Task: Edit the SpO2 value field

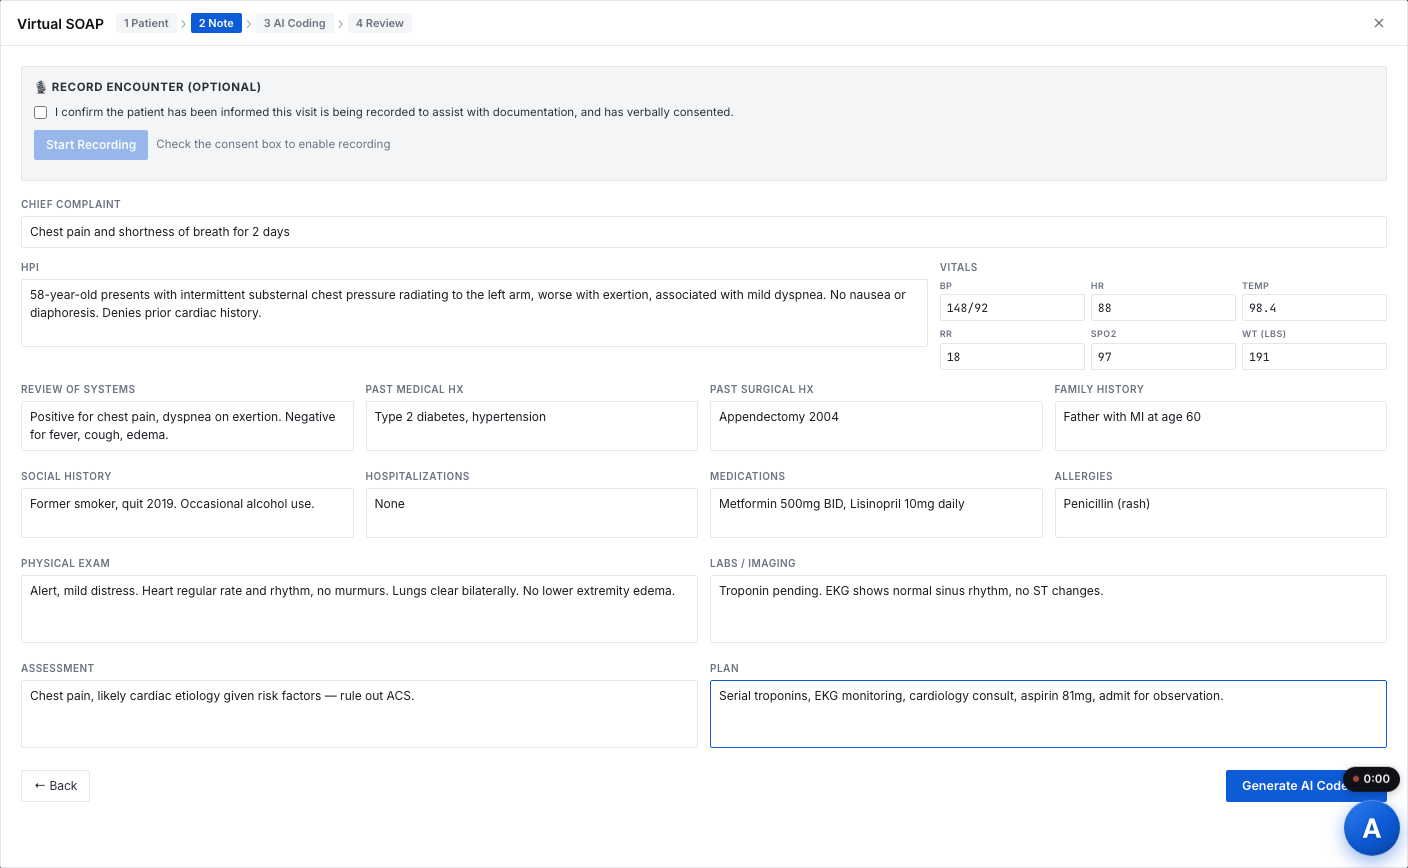Action: 1163,357
